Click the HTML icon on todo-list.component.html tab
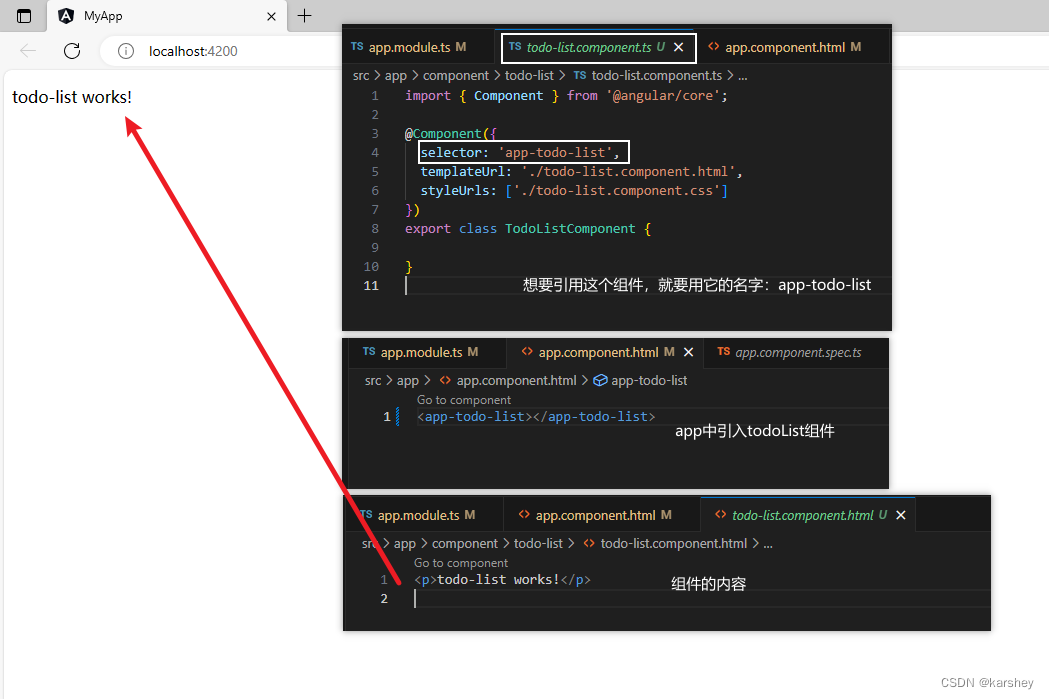This screenshot has height=699, width=1049. pyautogui.click(x=720, y=514)
